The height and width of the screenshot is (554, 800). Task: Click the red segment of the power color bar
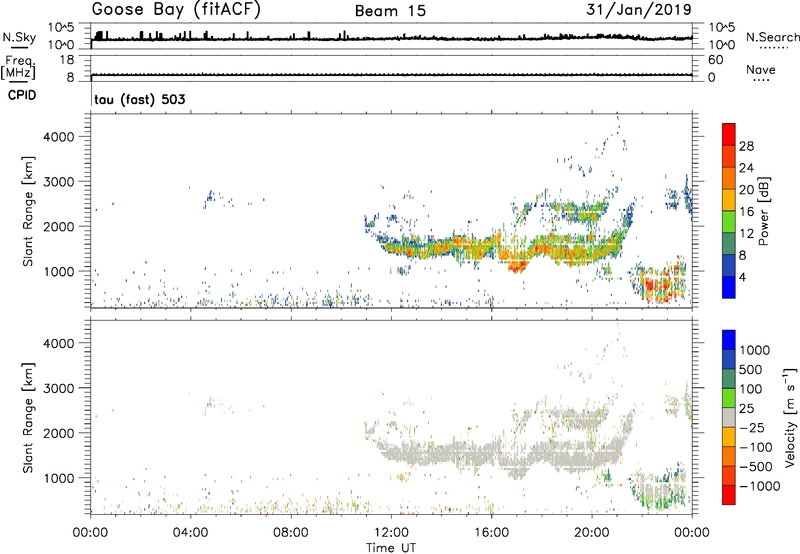(729, 134)
